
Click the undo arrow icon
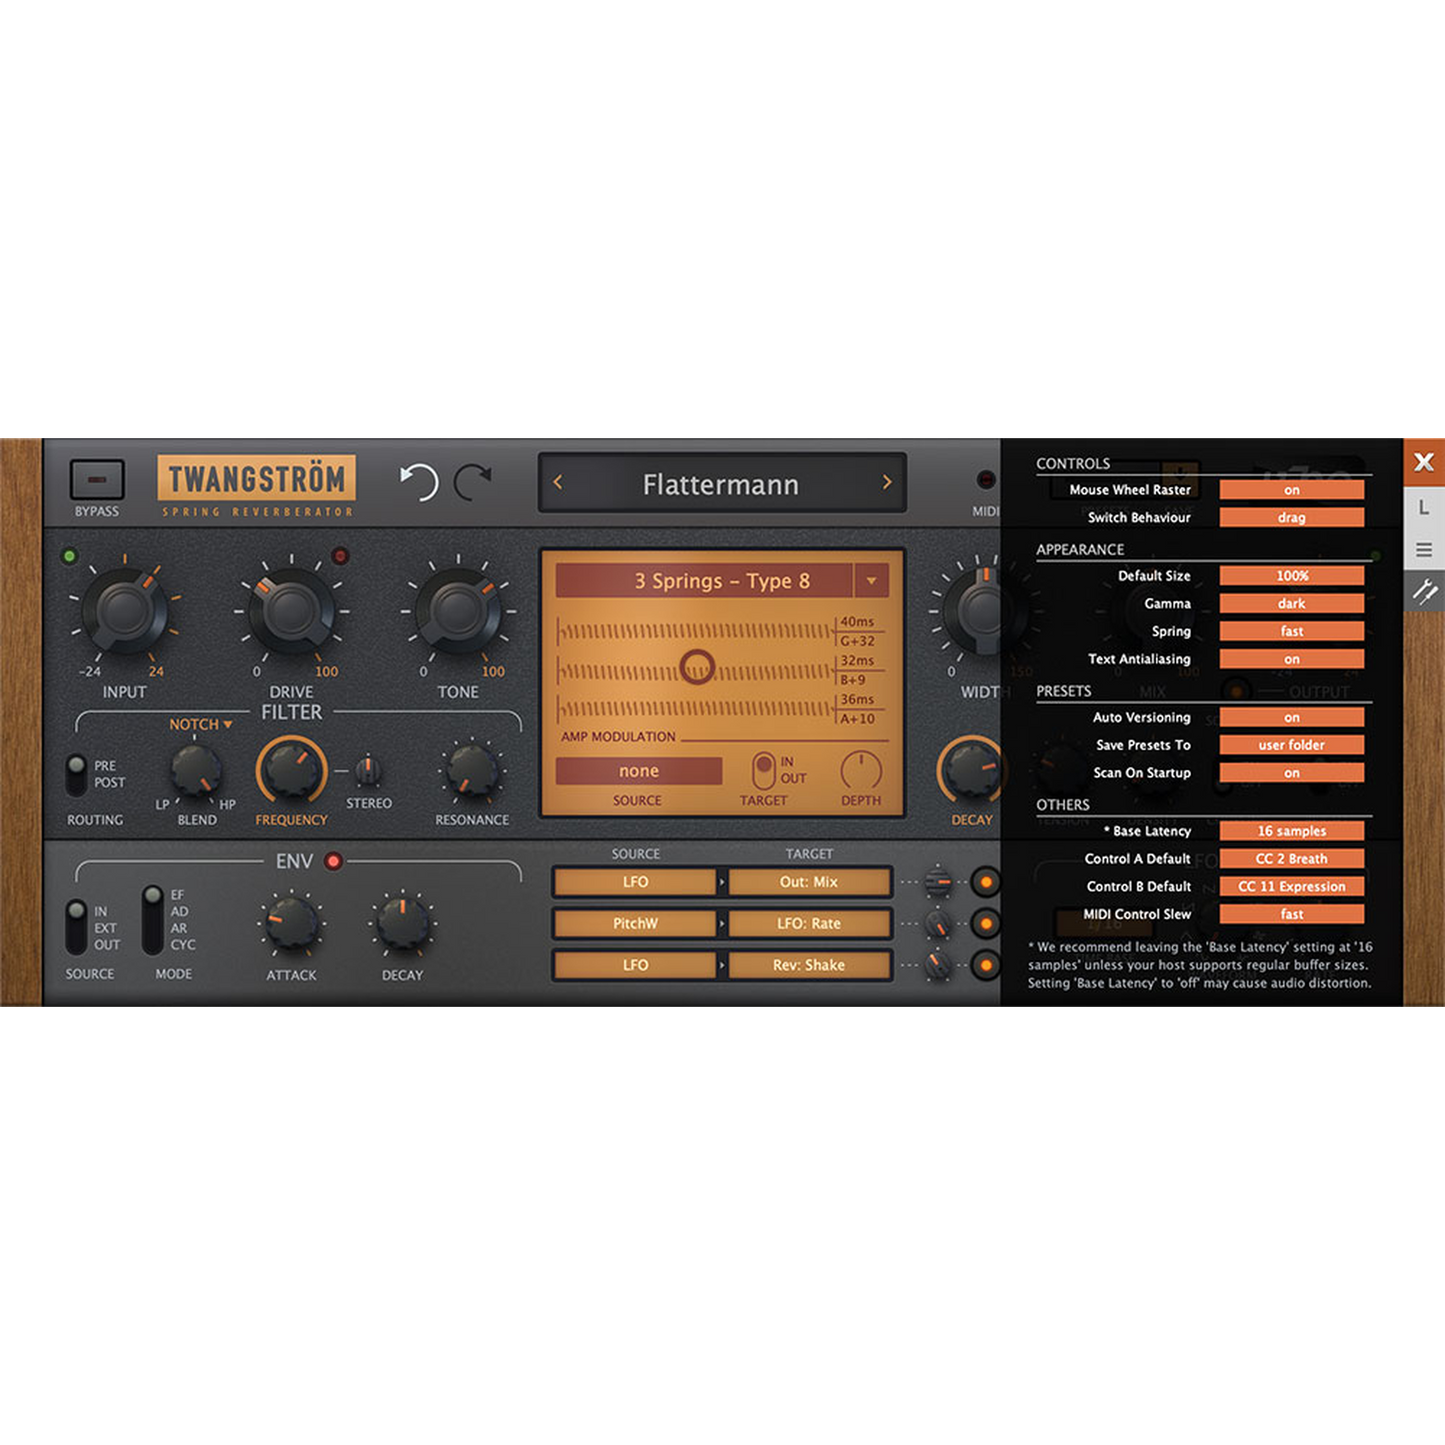(x=419, y=482)
